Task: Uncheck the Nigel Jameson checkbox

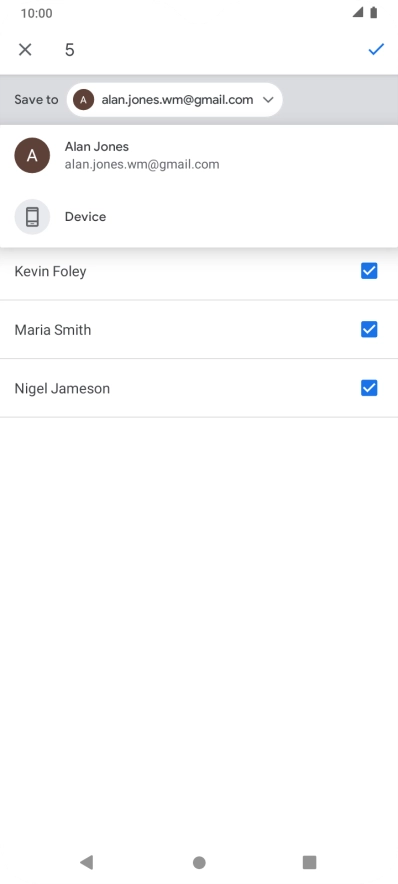Action: (x=369, y=388)
